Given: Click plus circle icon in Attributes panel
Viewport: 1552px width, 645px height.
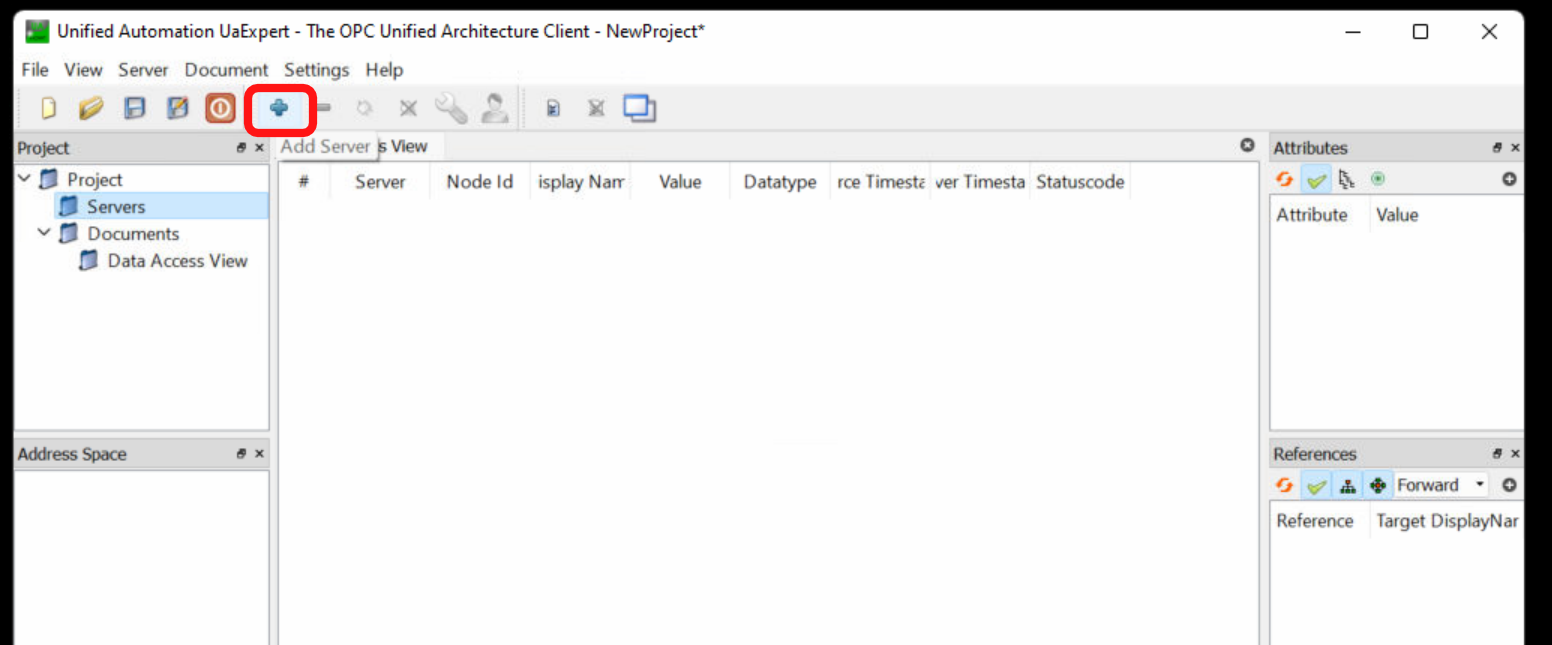Looking at the screenshot, I should click(x=1509, y=180).
